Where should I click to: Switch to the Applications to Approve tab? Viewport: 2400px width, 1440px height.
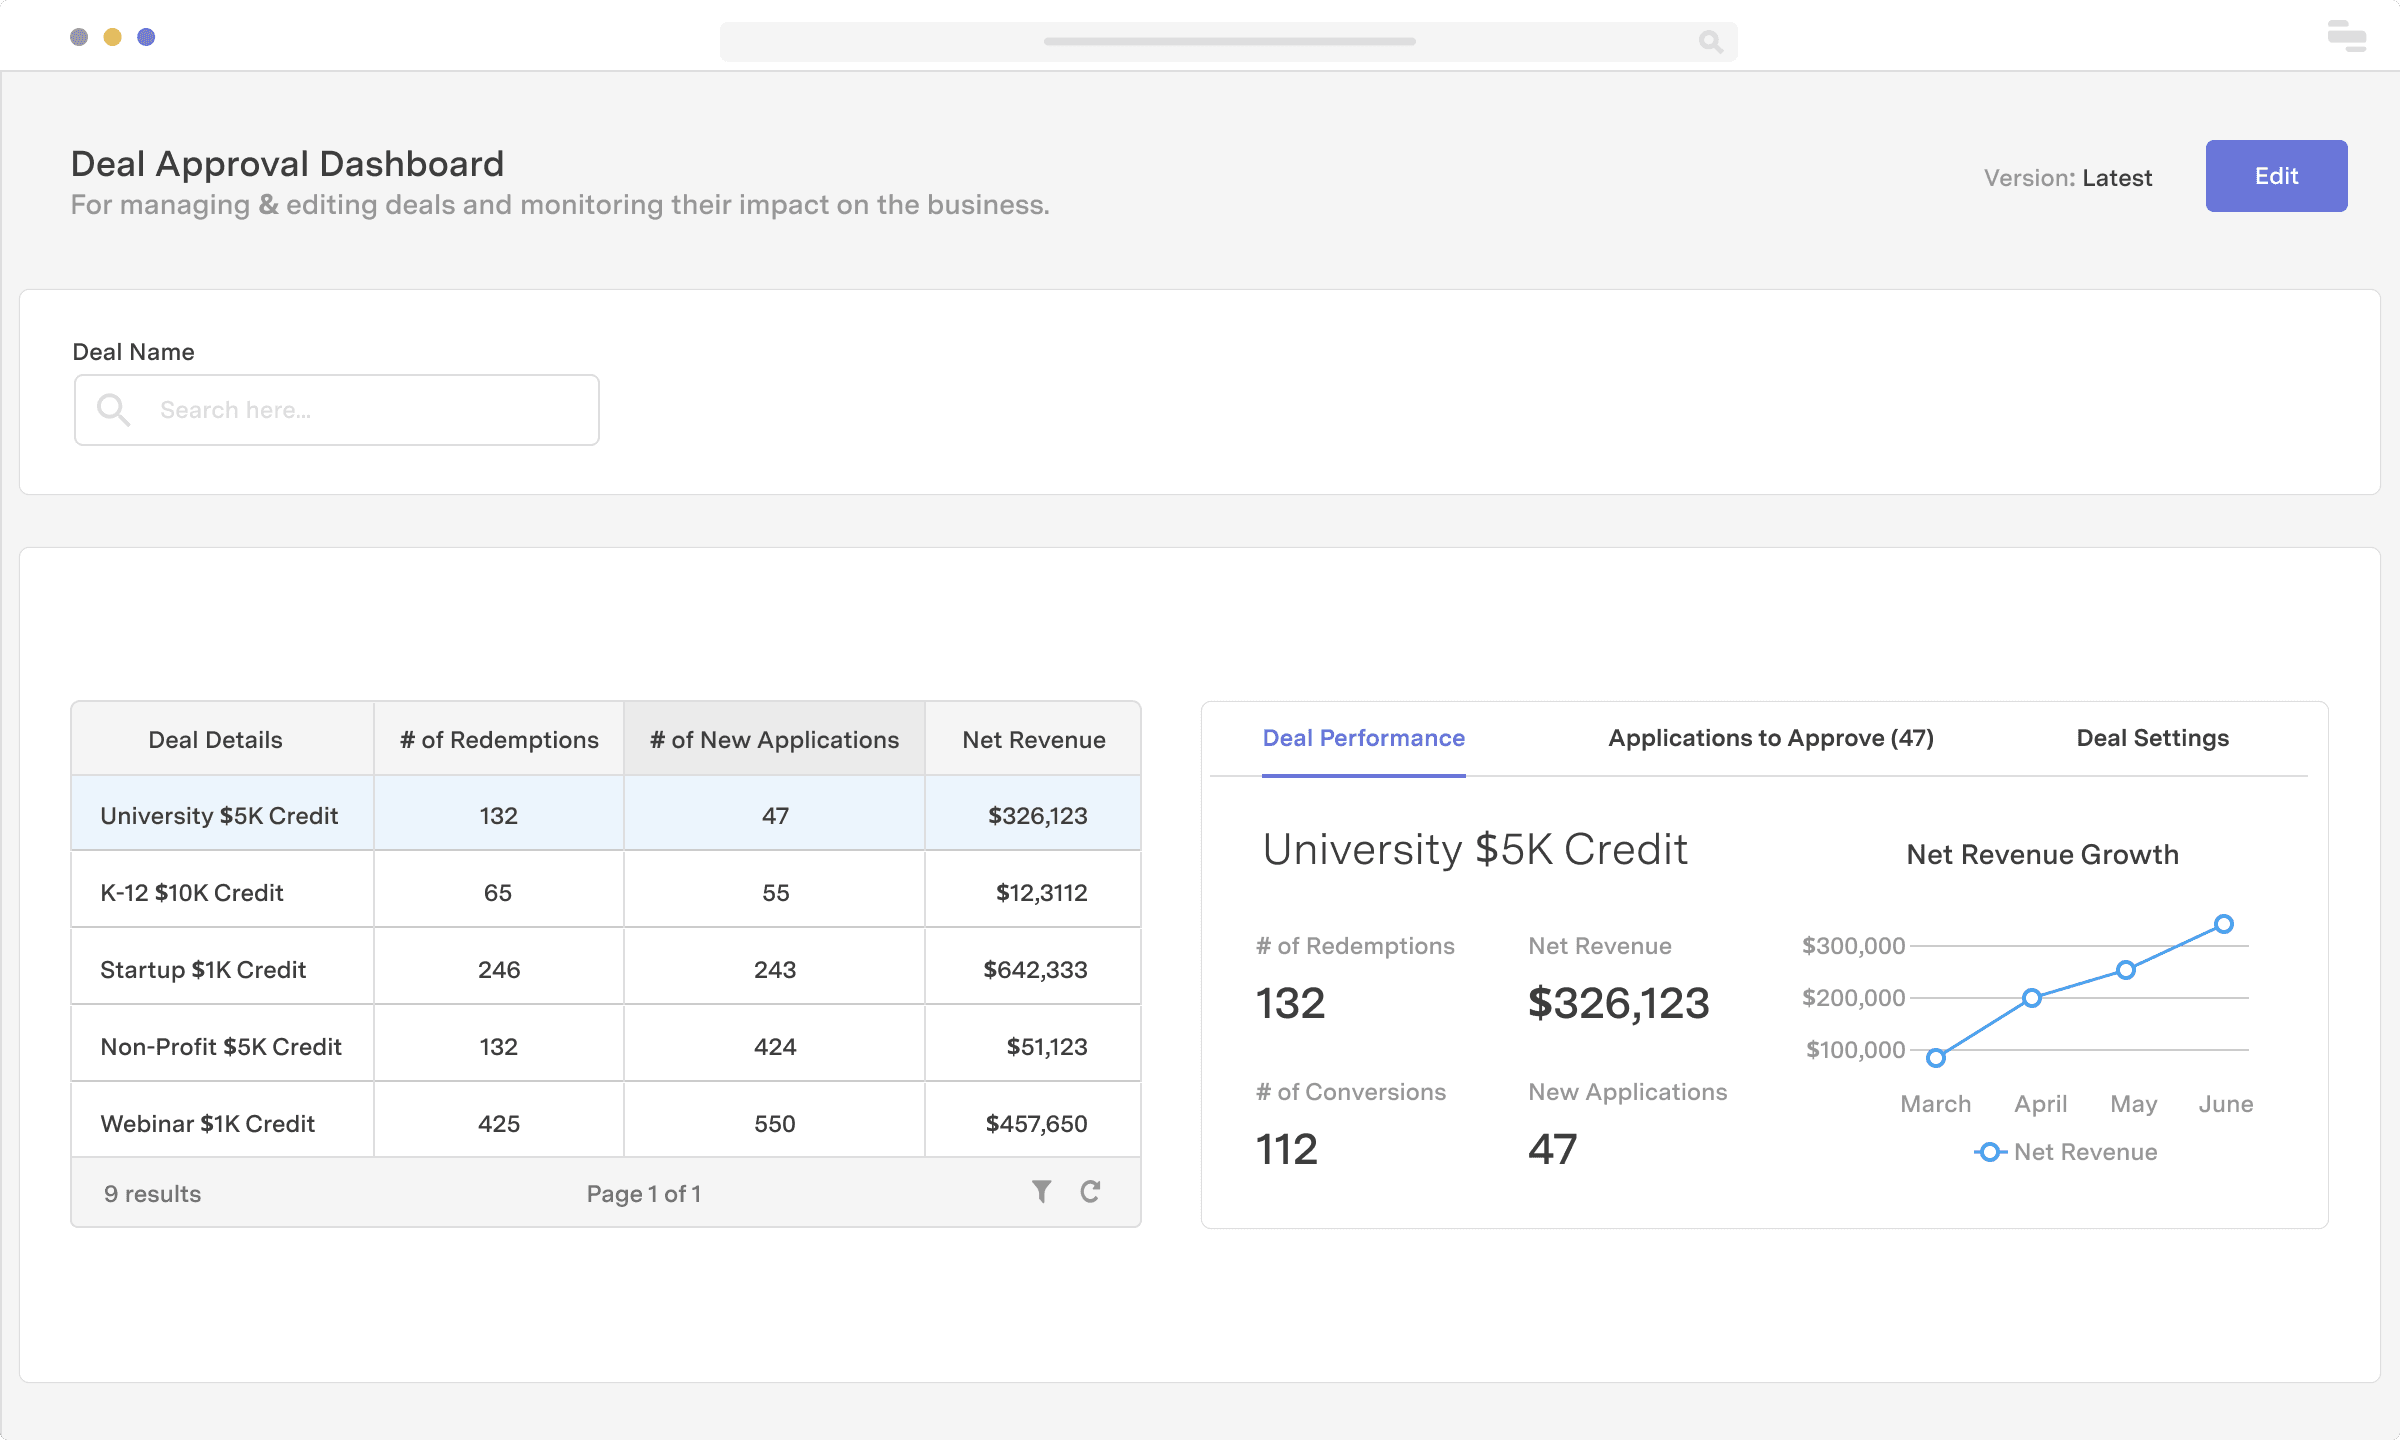pos(1770,738)
